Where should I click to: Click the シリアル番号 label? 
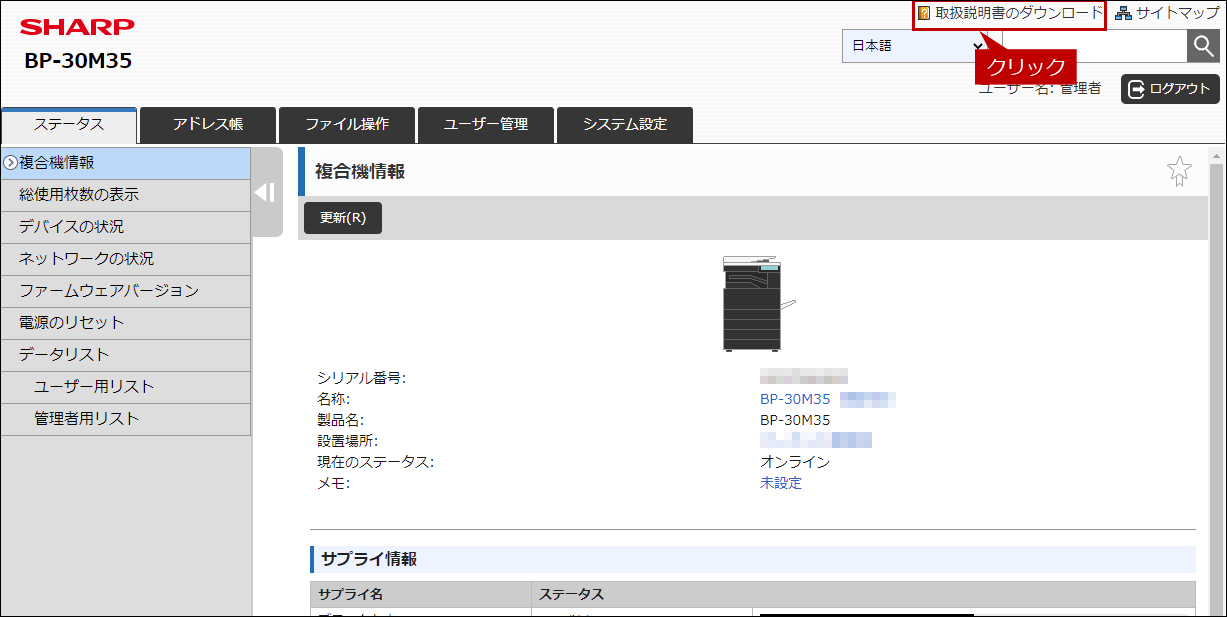[x=361, y=378]
